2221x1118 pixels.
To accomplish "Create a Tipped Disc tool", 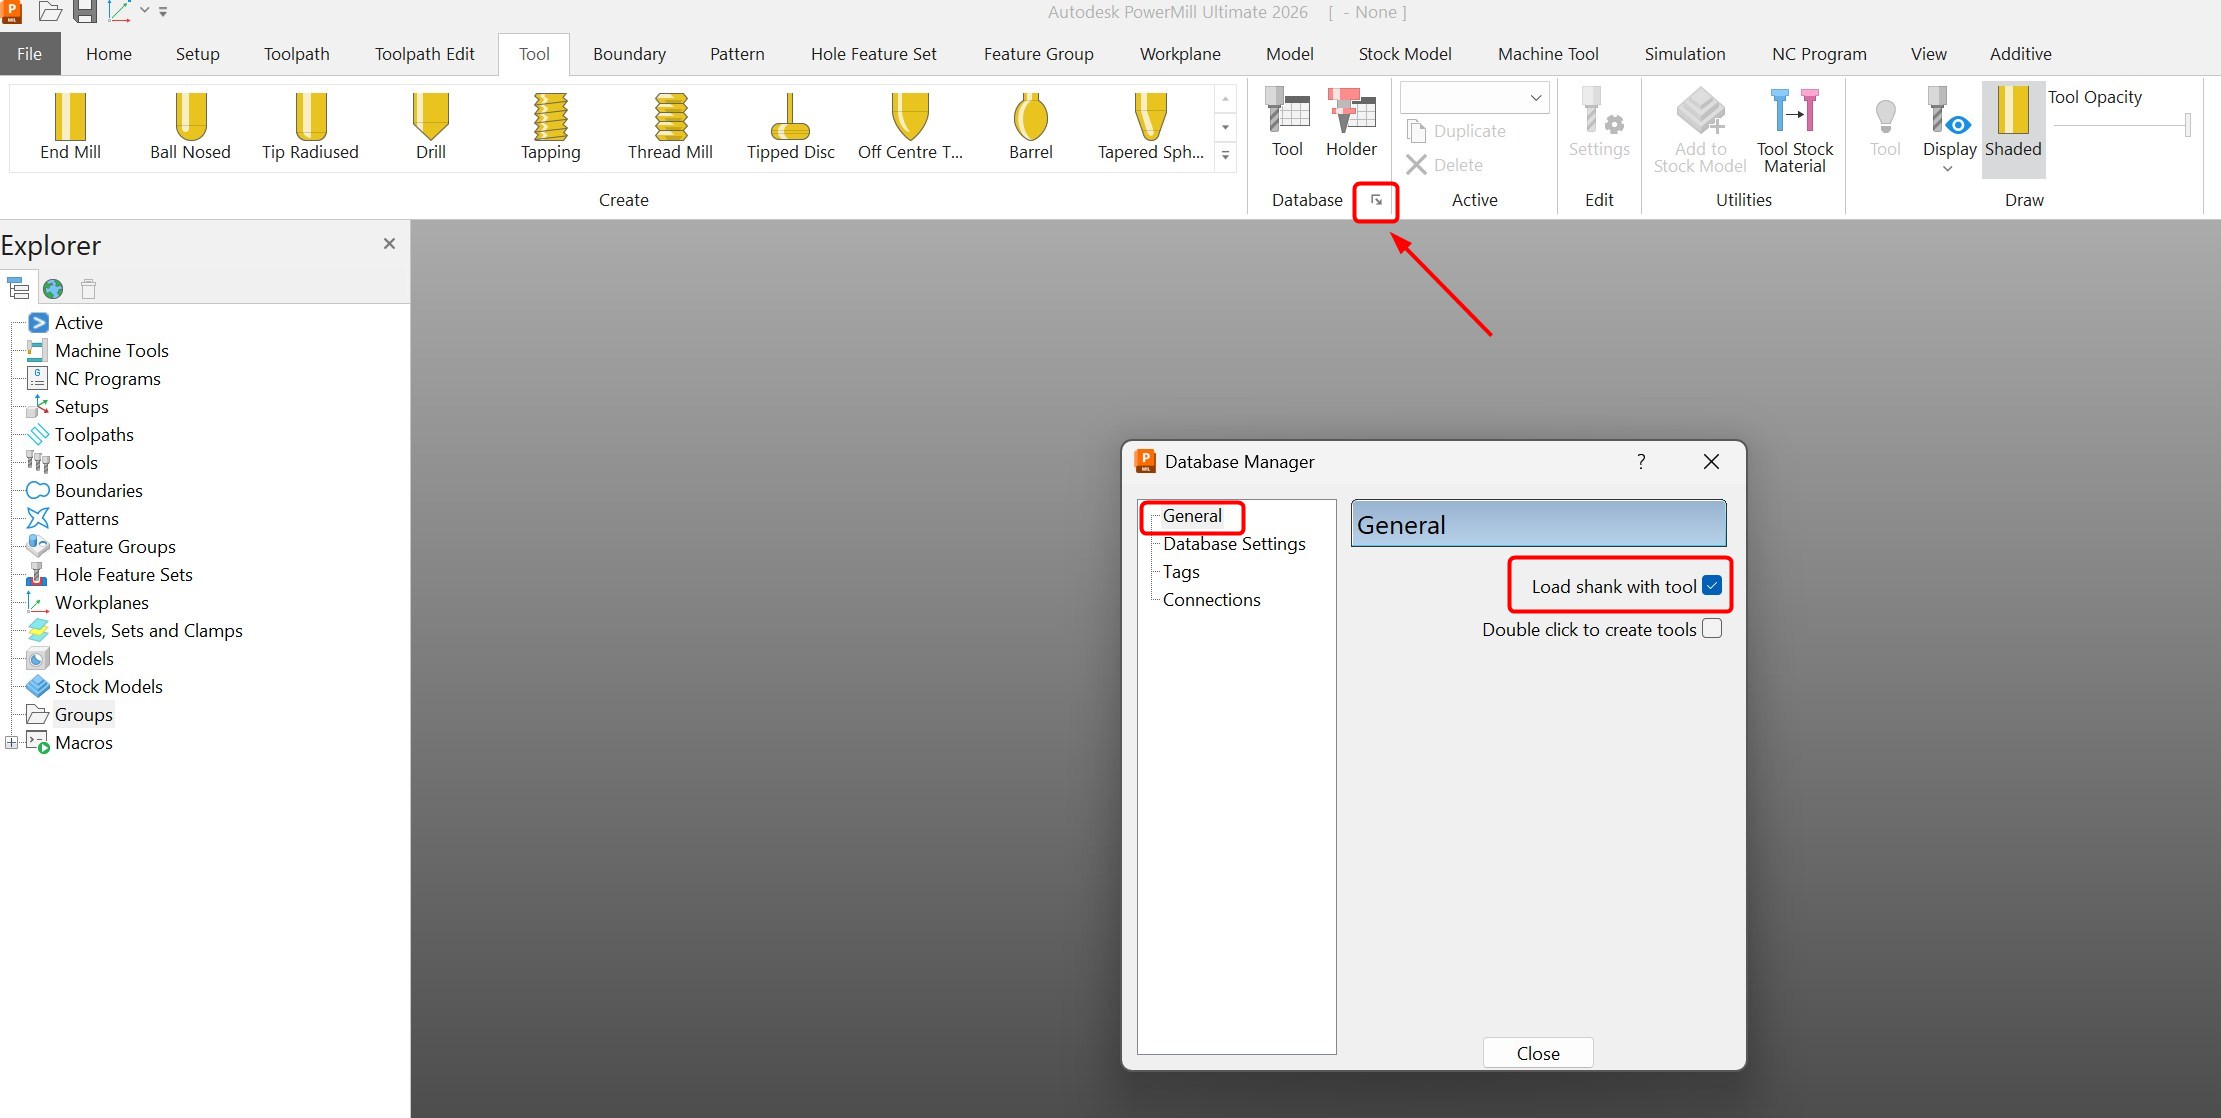I will pyautogui.click(x=790, y=127).
